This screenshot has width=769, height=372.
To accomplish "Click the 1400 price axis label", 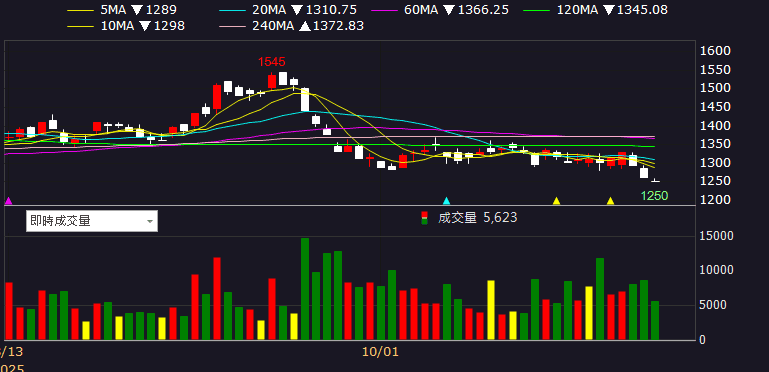I will (x=716, y=126).
